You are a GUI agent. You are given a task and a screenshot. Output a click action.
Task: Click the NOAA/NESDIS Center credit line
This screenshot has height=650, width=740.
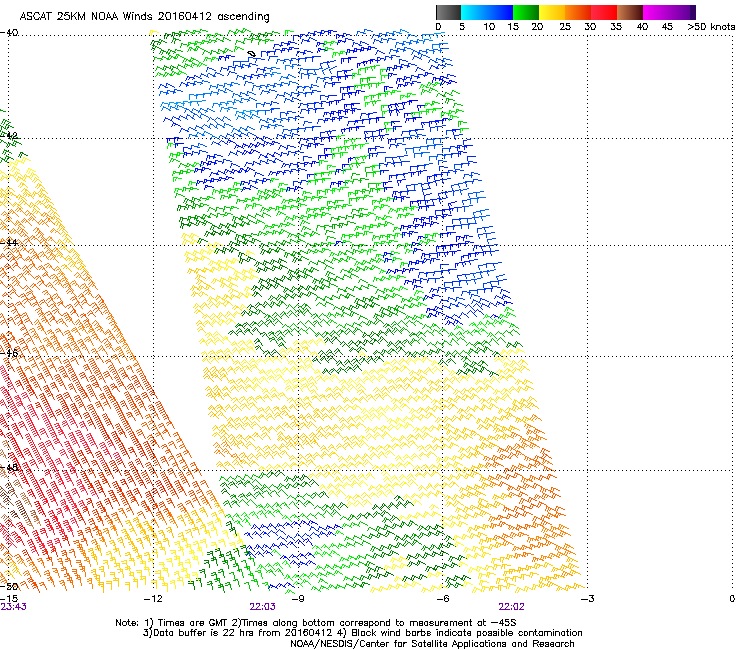point(432,644)
